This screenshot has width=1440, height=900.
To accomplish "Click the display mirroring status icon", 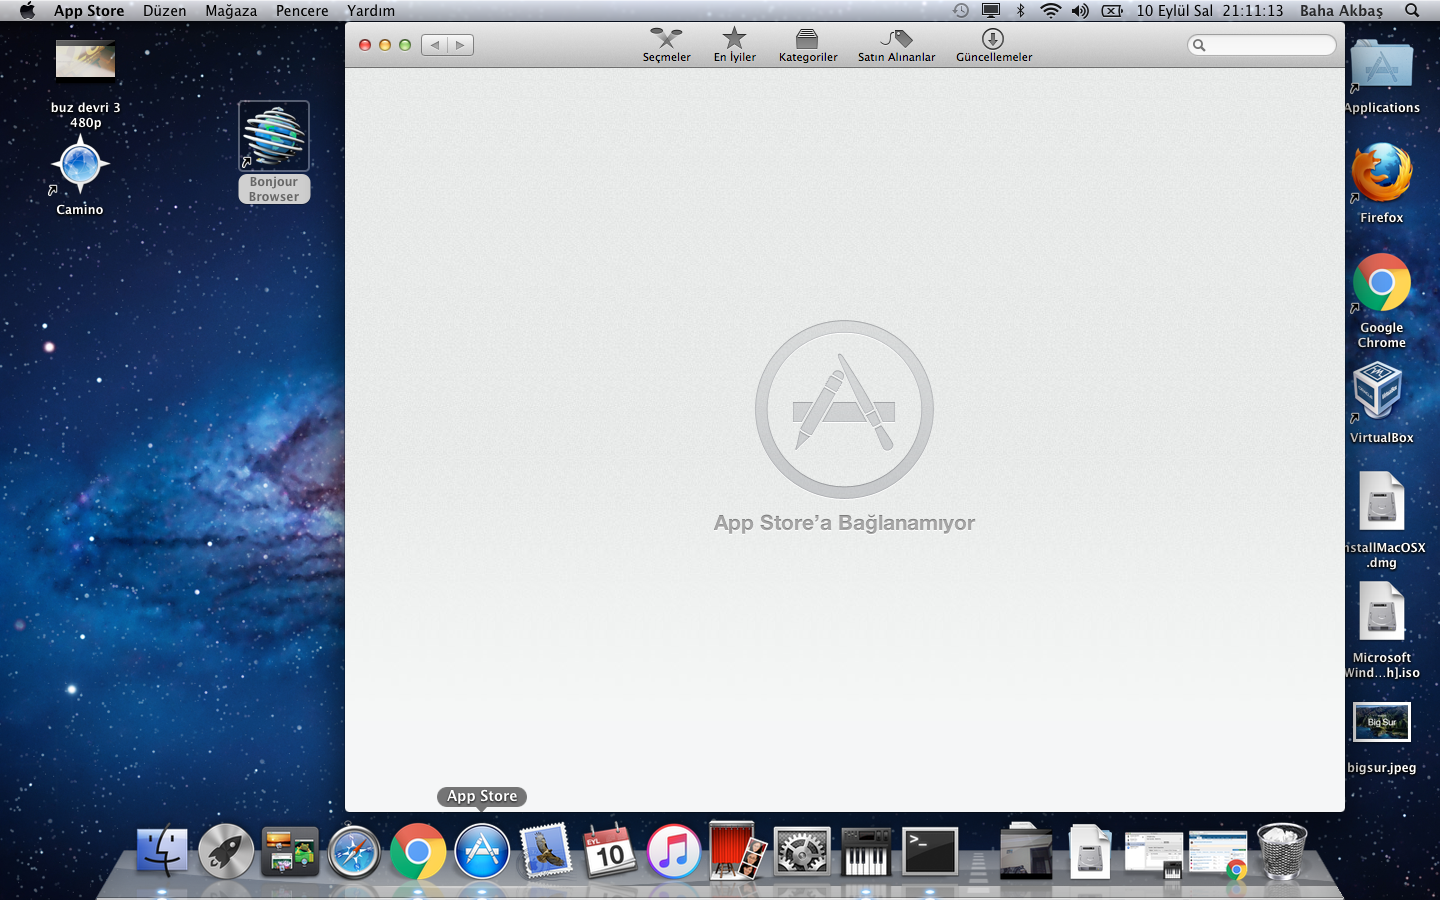I will coord(991,11).
